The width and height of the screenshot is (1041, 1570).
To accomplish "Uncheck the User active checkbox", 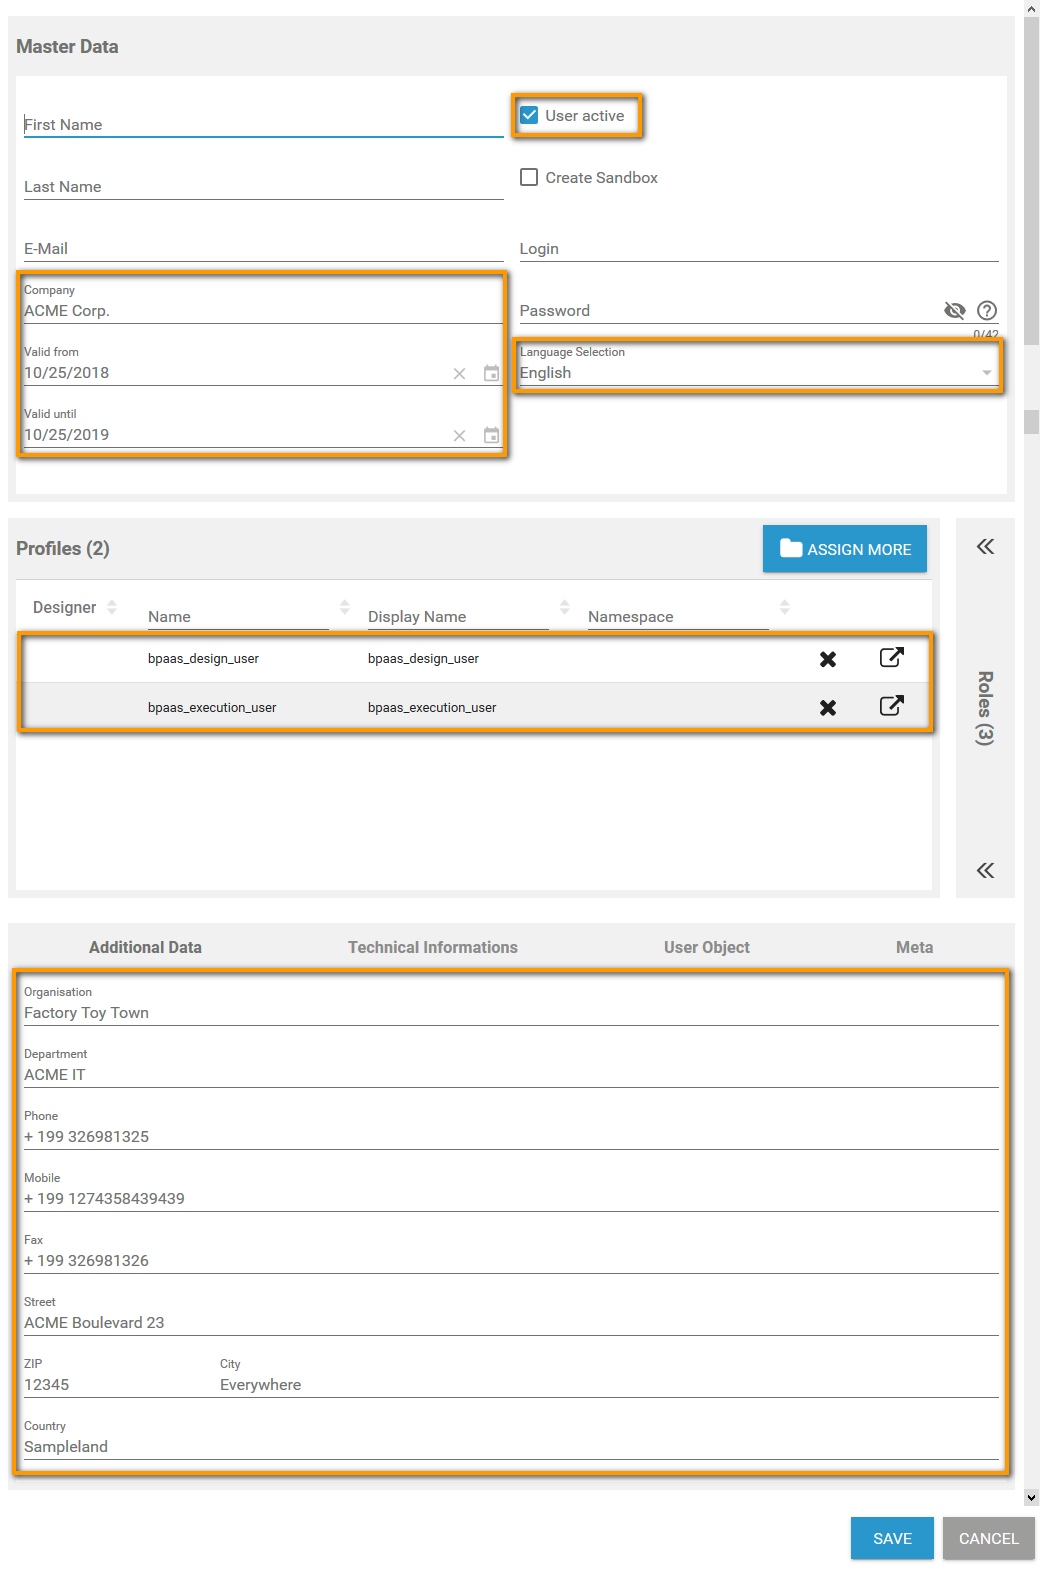I will 530,116.
